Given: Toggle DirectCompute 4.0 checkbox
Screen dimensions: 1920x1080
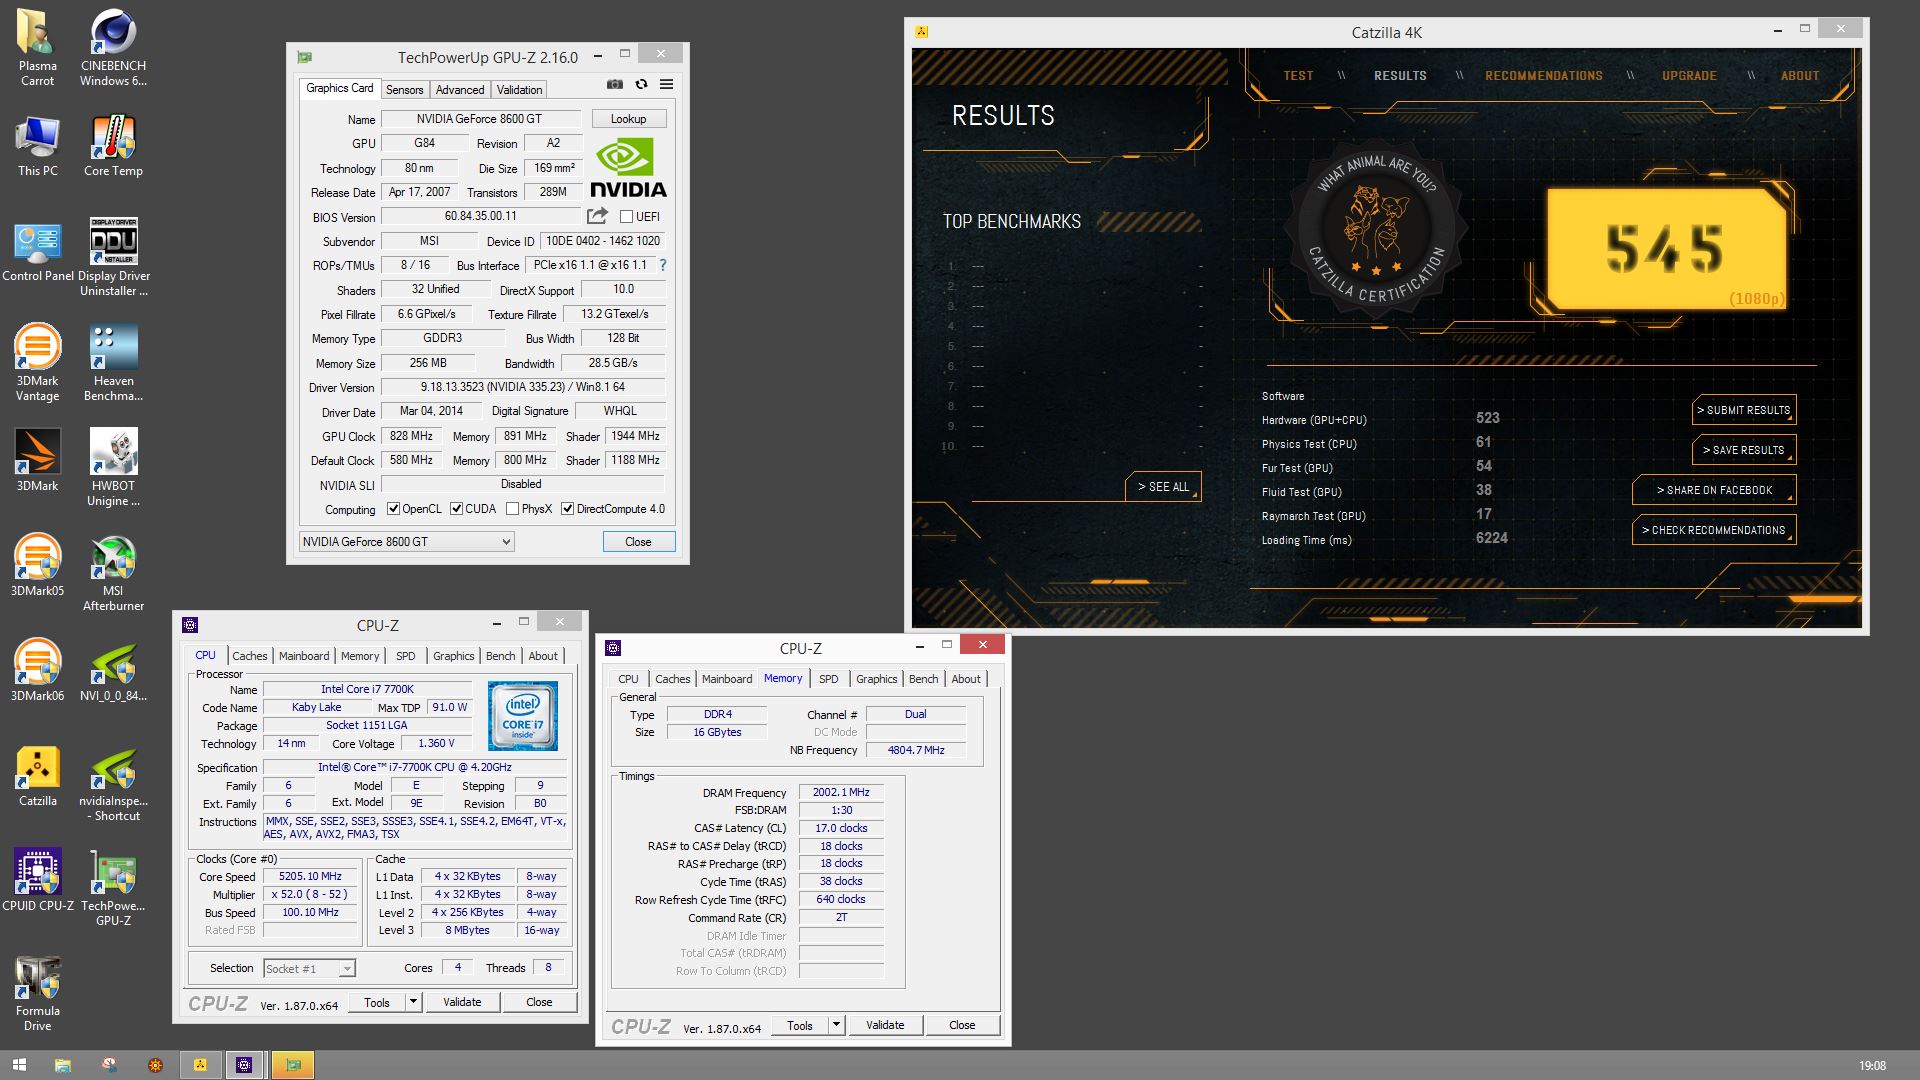Looking at the screenshot, I should click(567, 509).
